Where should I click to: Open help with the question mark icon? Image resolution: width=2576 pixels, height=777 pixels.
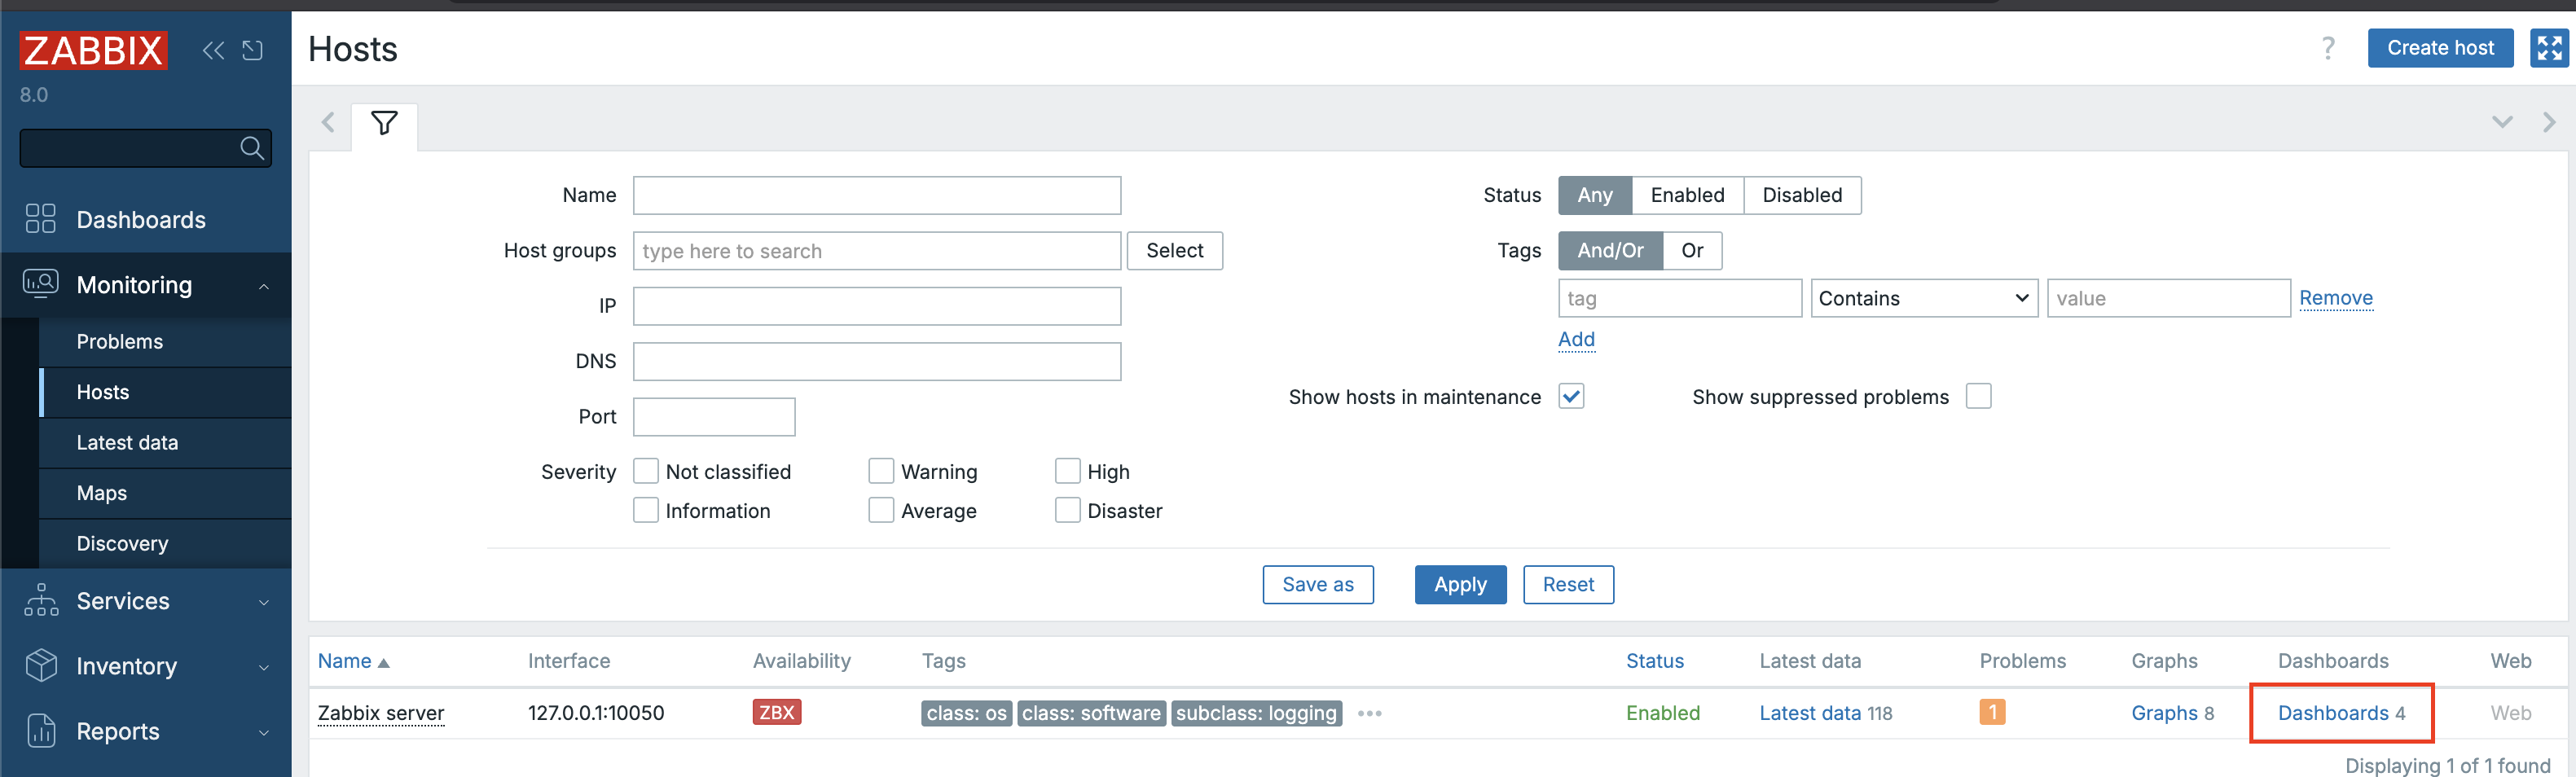click(x=2328, y=47)
